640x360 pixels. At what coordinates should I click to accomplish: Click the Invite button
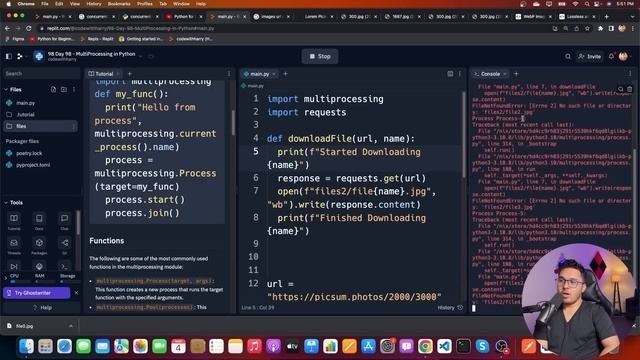pos(590,56)
